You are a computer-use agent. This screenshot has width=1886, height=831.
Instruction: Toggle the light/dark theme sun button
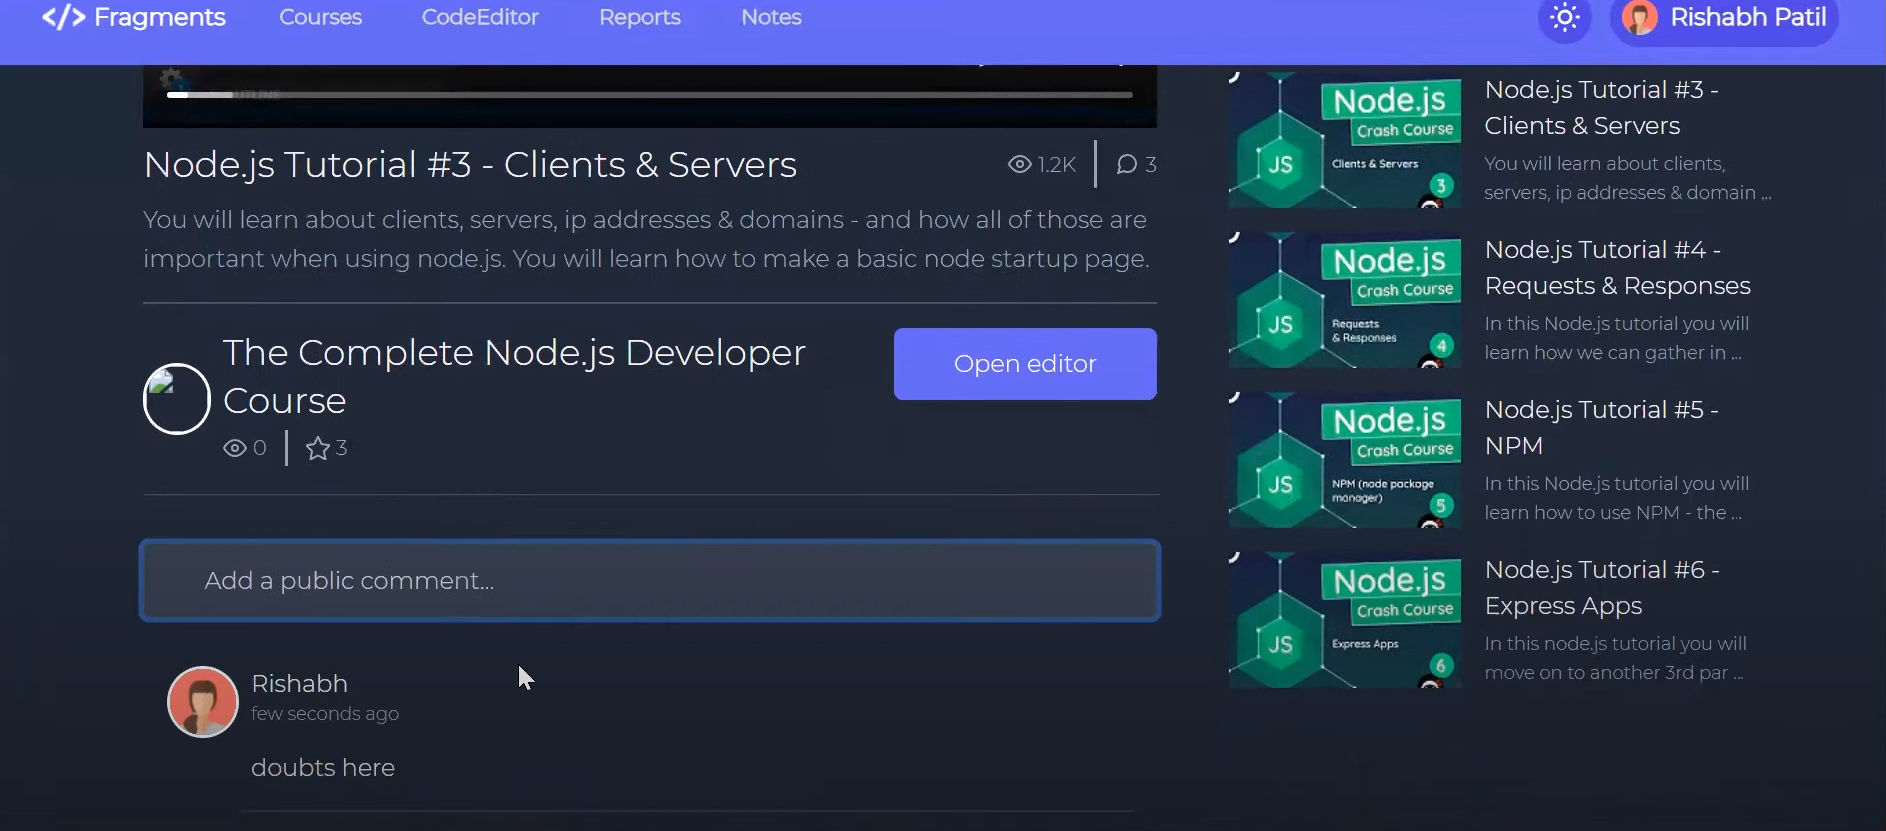coord(1564,18)
